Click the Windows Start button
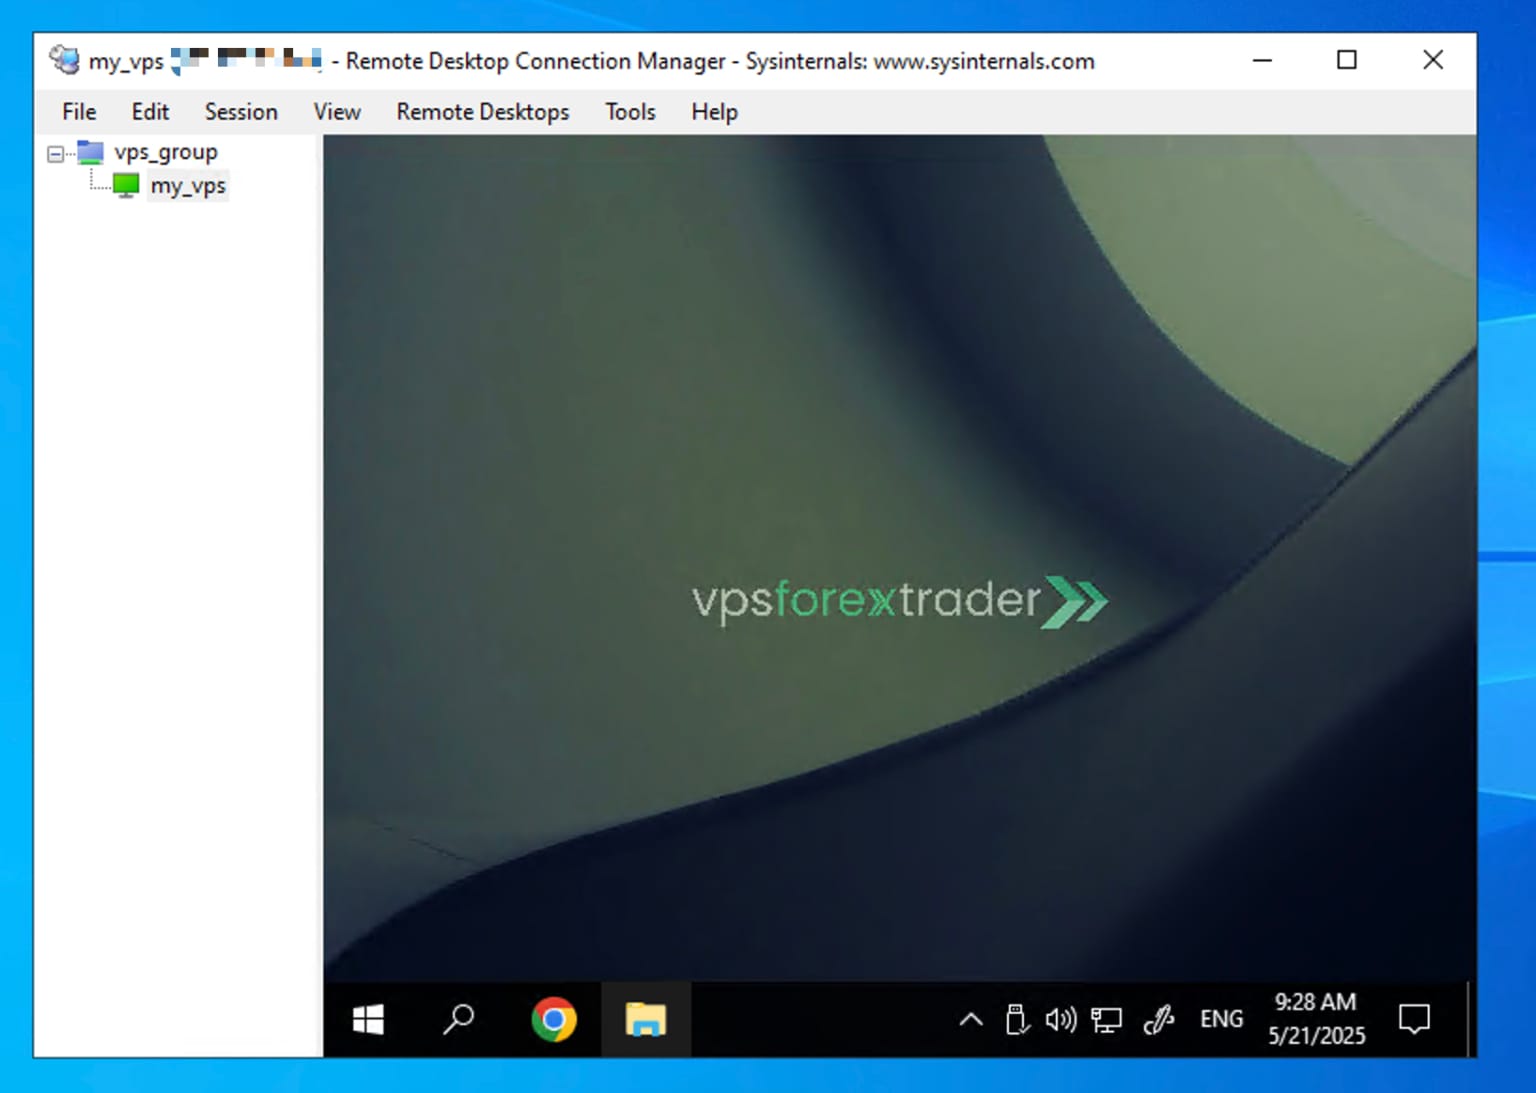Viewport: 1536px width, 1093px height. (x=367, y=1019)
